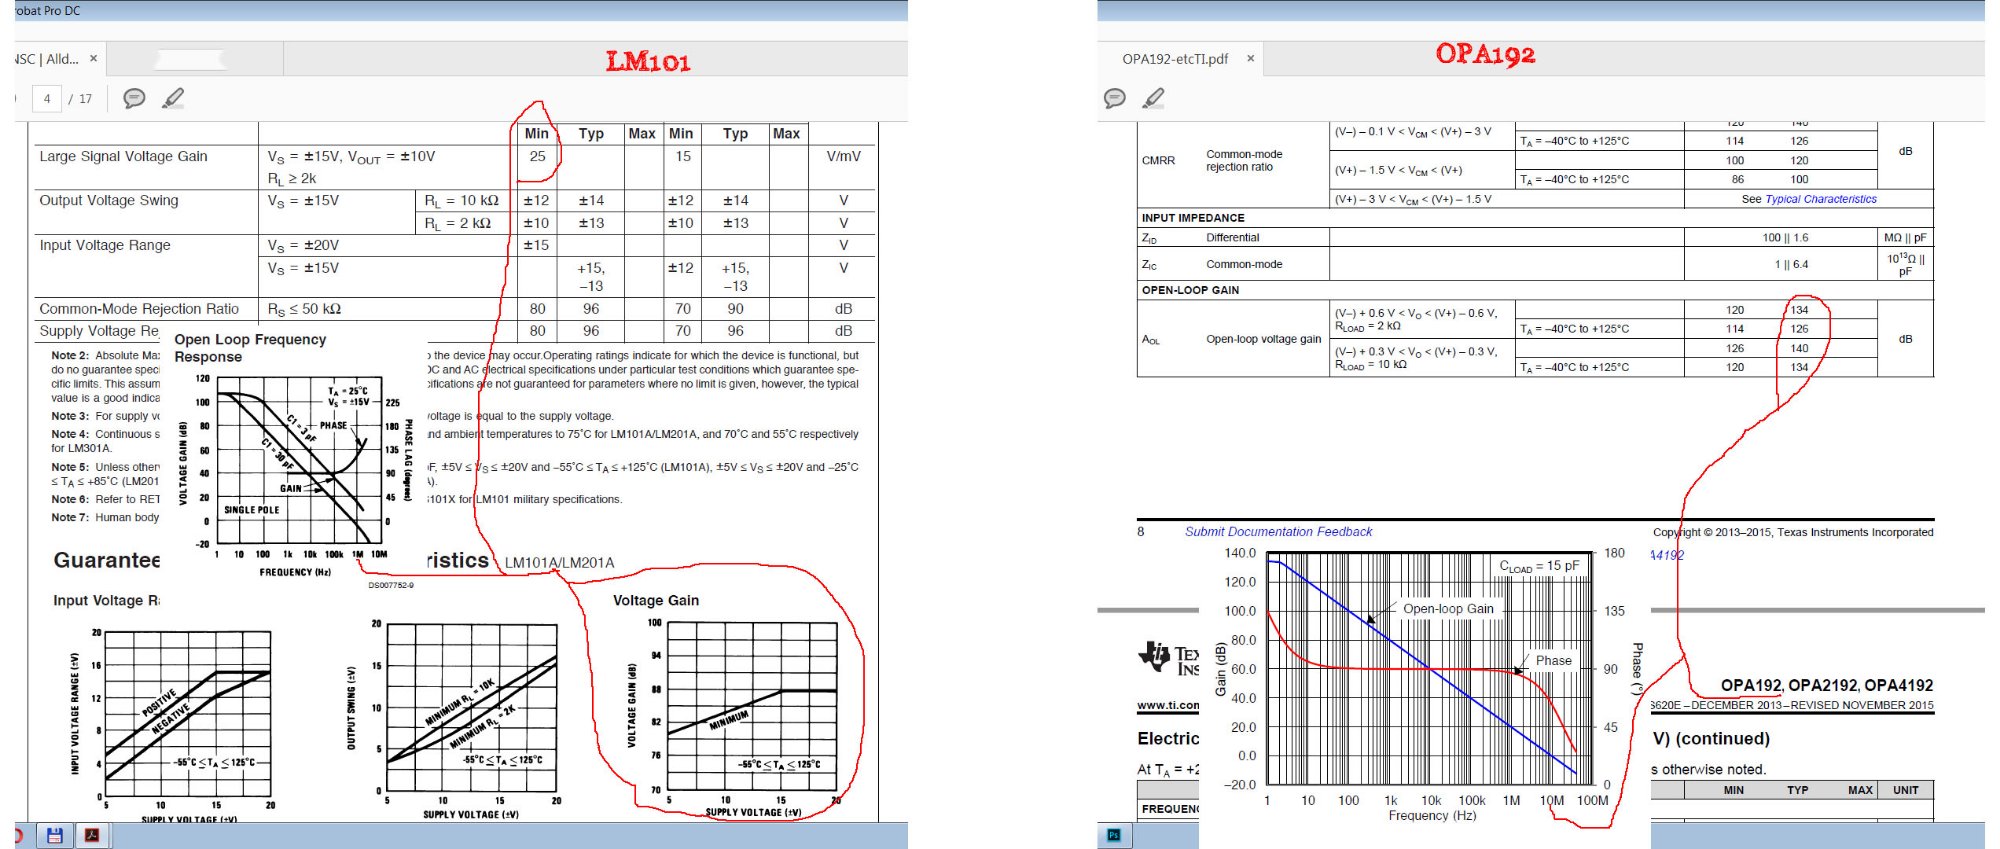
Task: Click the 'CMRR' parameter cell
Action: pos(1158,160)
